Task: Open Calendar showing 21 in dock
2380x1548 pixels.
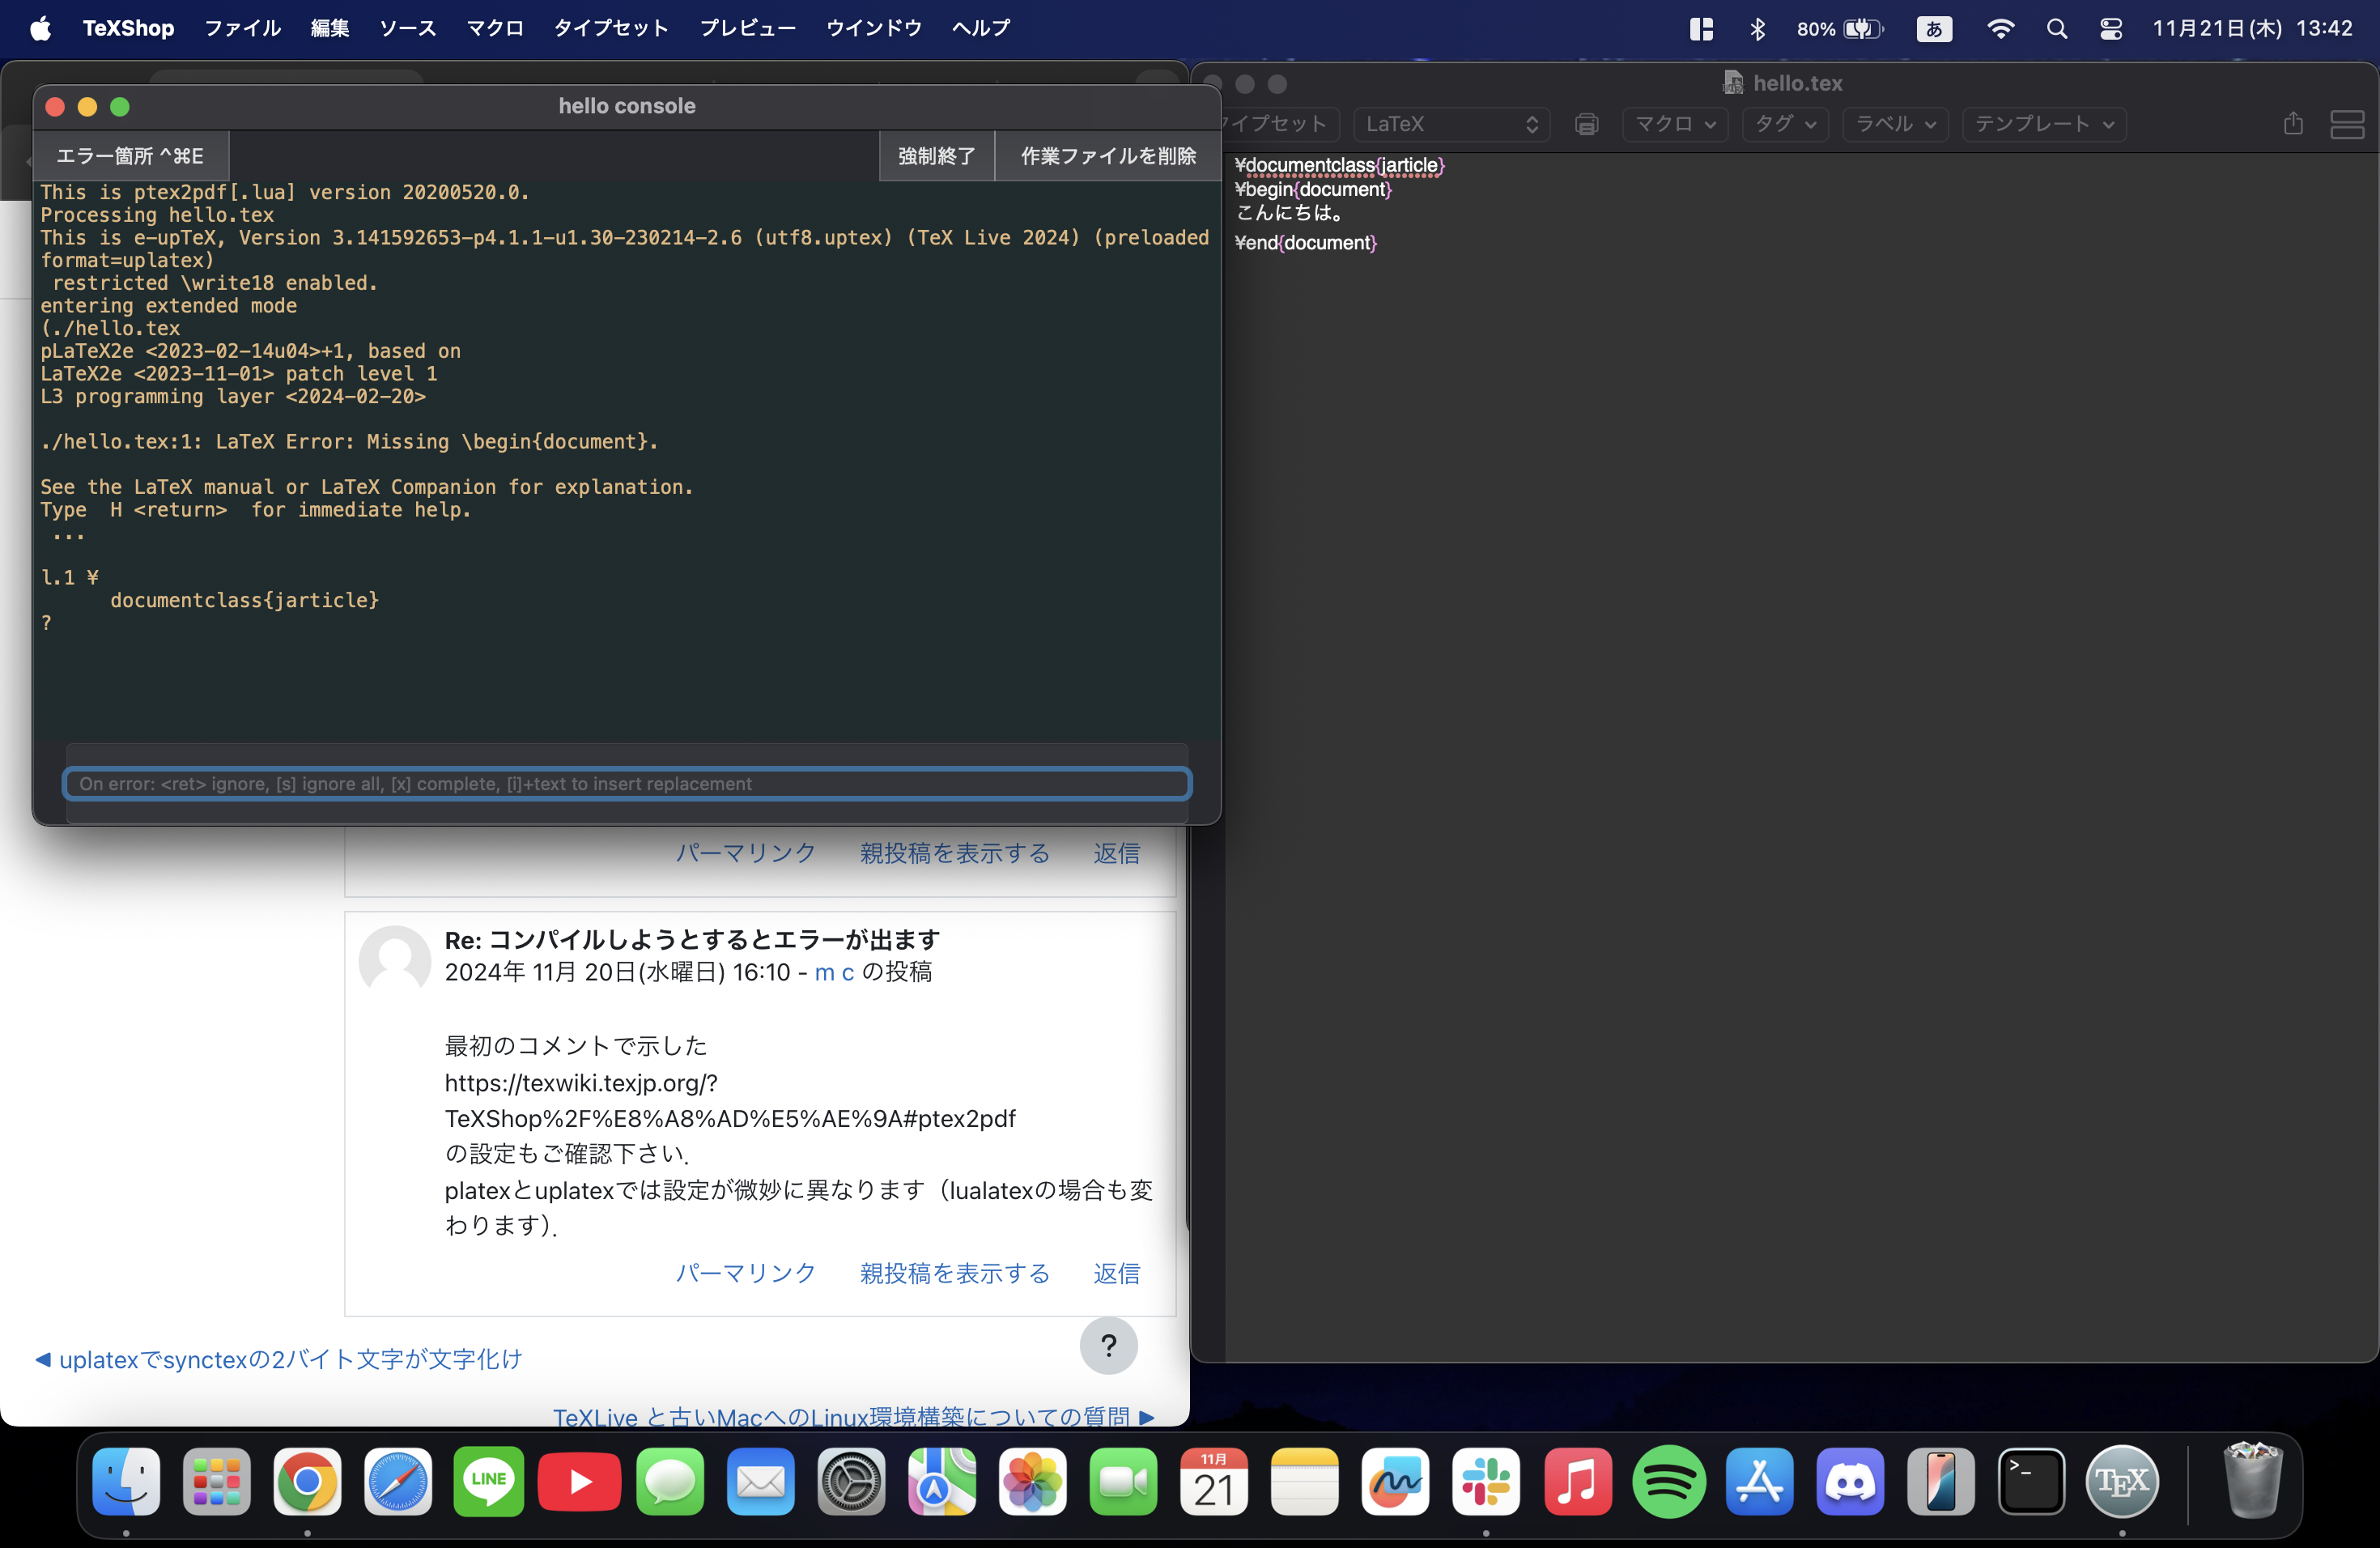Action: [x=1214, y=1481]
